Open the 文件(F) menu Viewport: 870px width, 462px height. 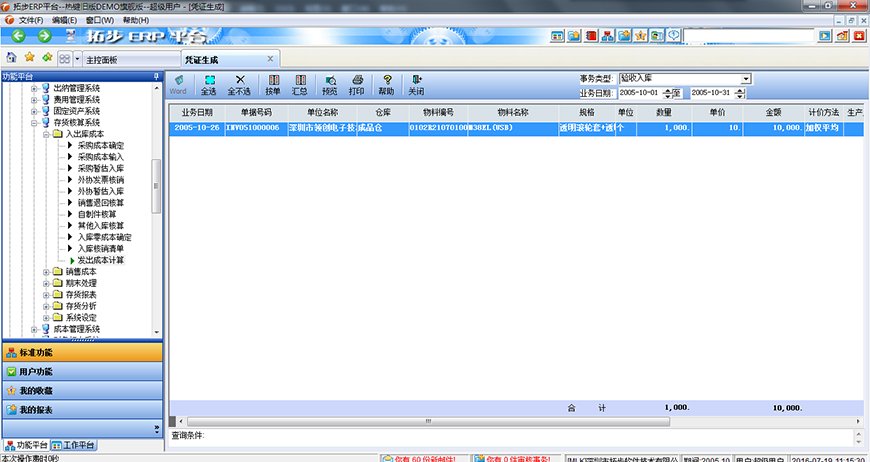[32, 20]
